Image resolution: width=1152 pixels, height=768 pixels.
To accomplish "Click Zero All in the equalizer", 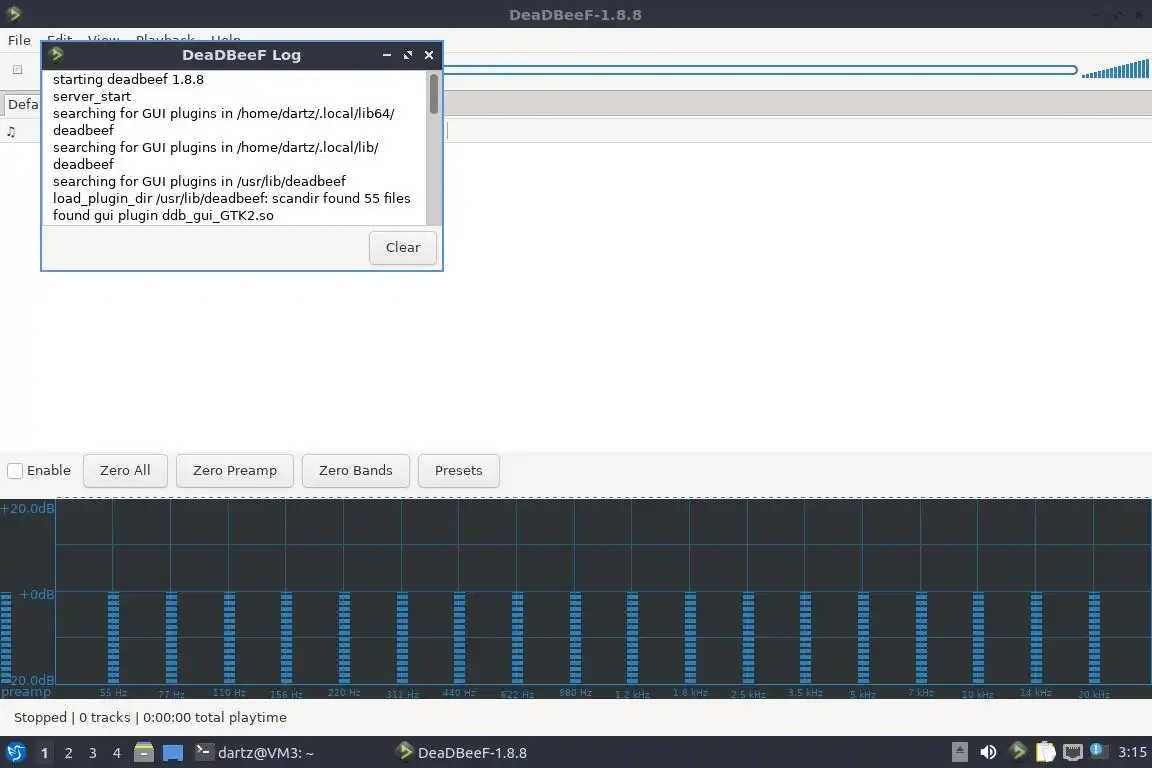I will point(125,470).
